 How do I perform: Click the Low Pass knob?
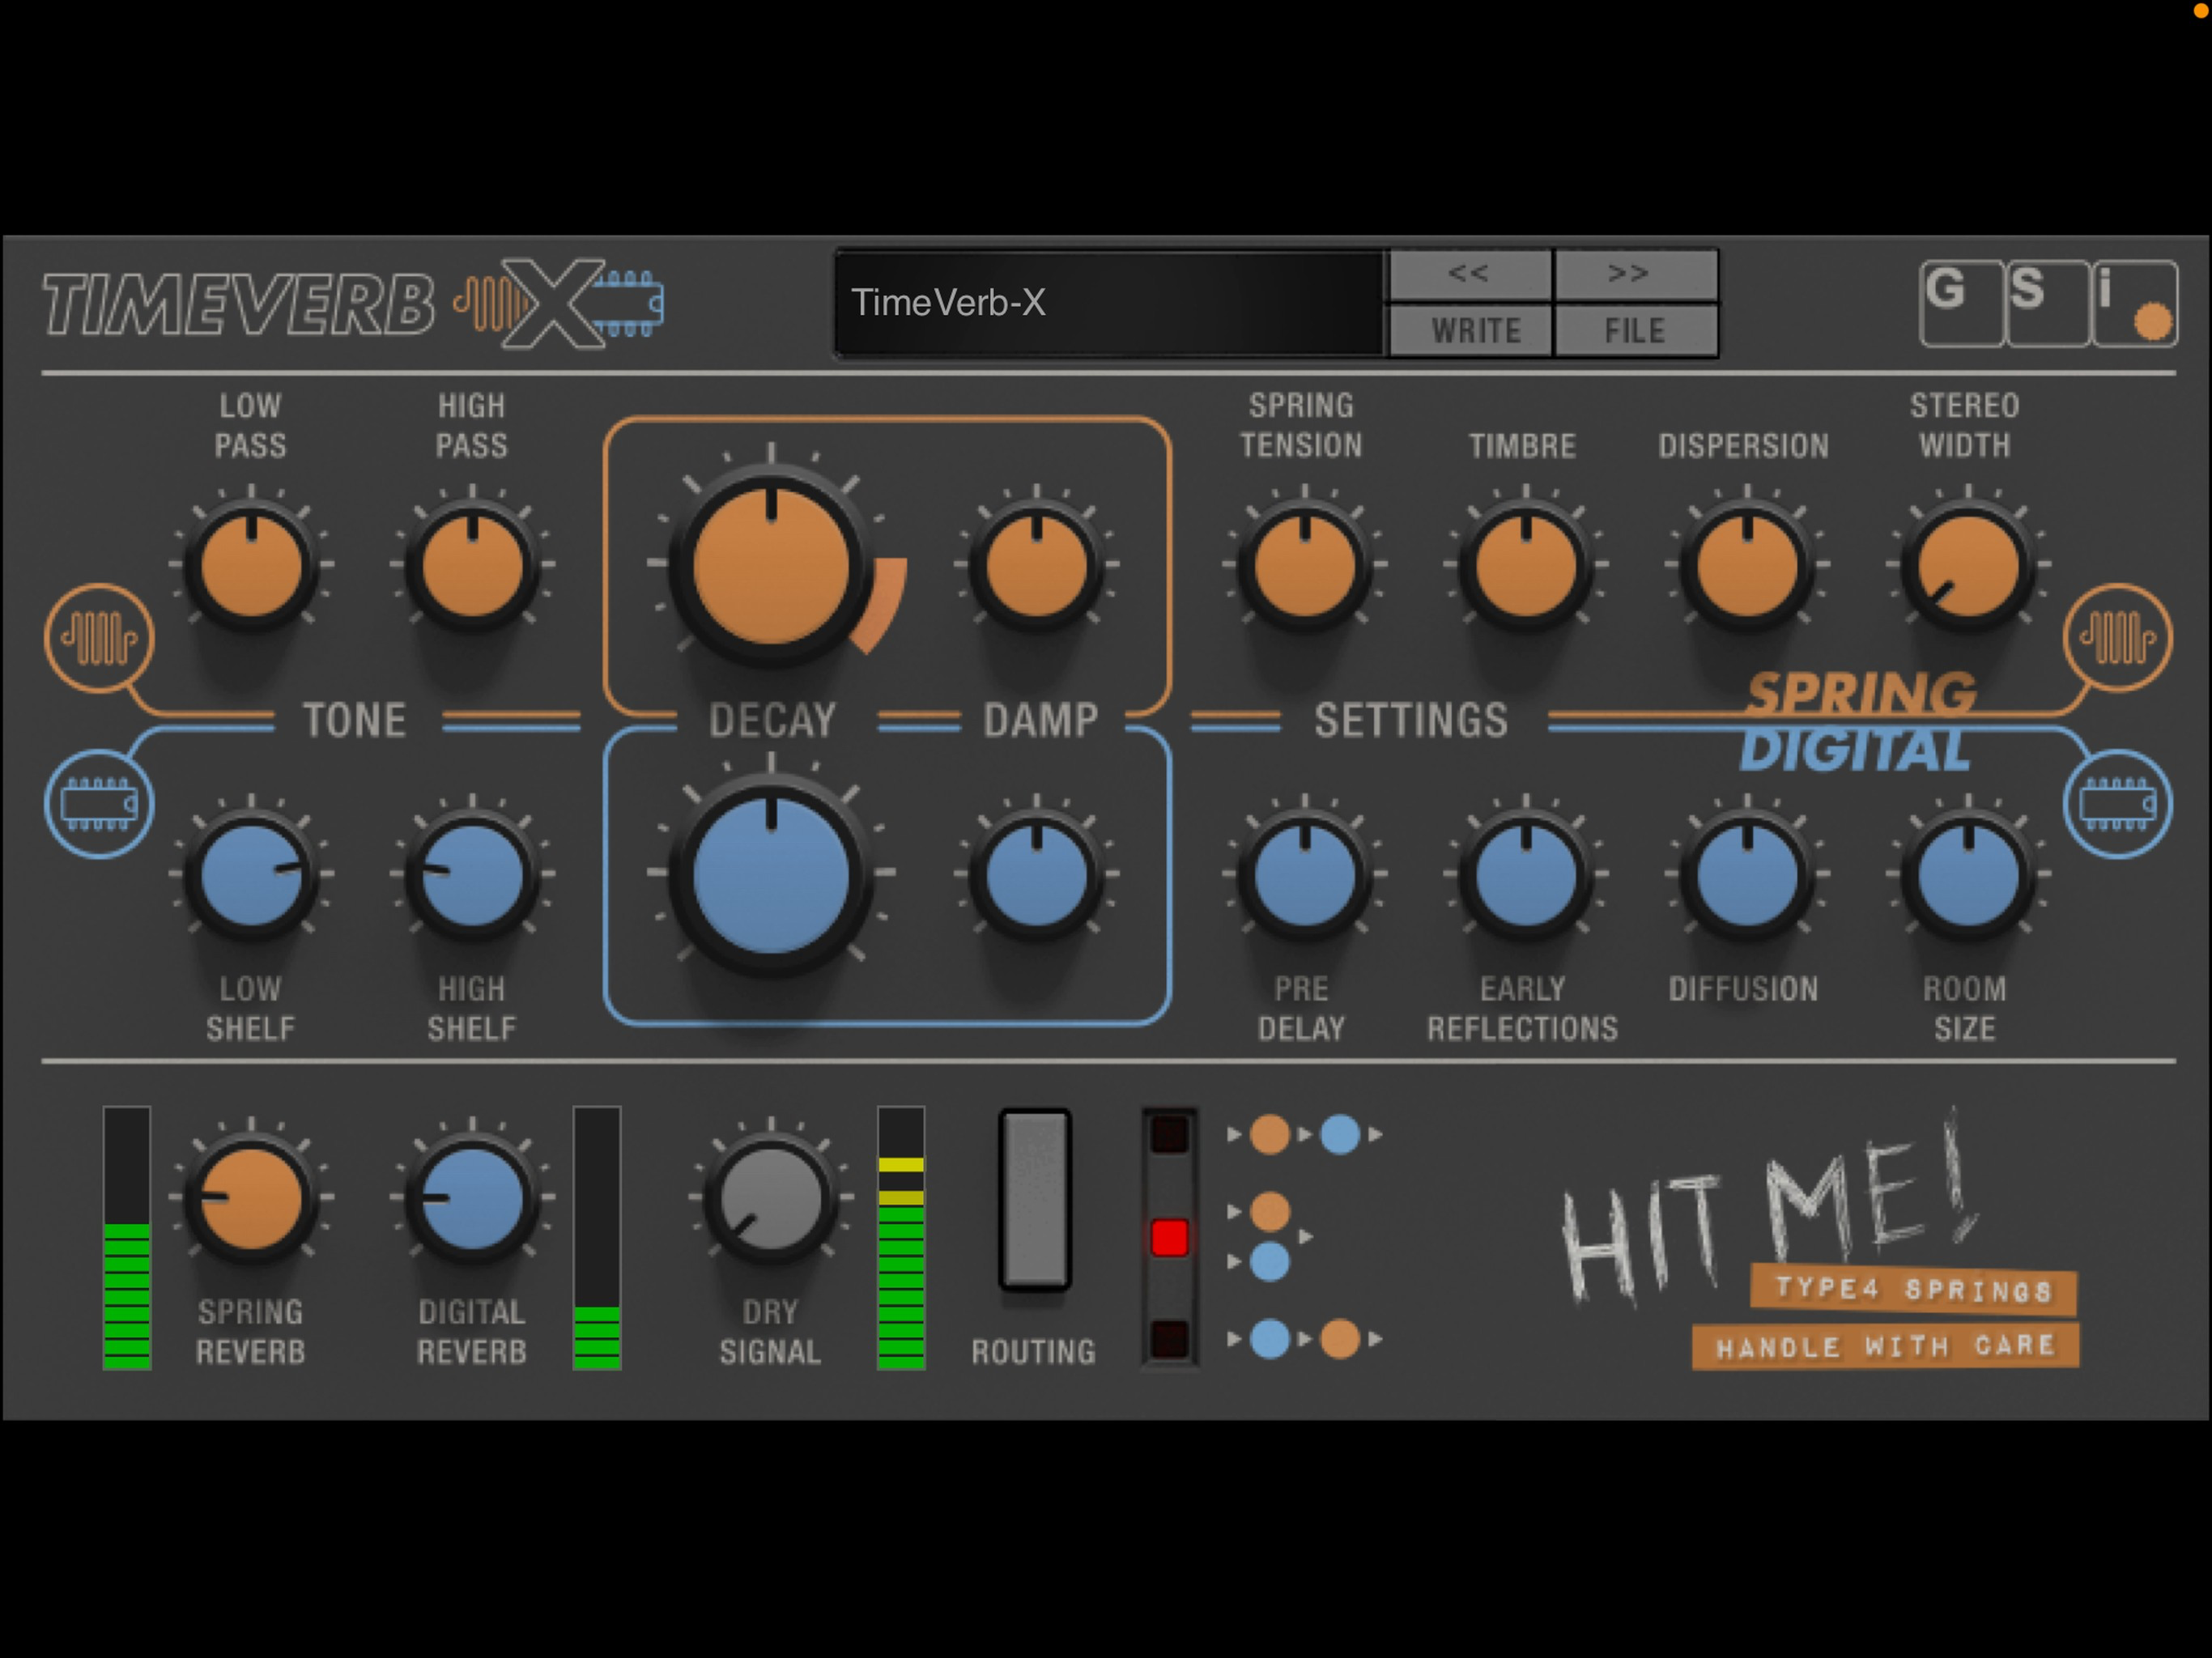251,566
